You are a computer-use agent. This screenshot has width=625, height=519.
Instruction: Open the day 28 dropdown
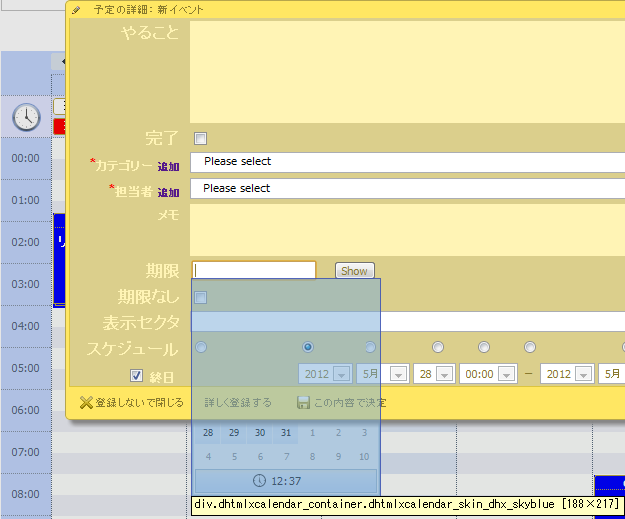coord(434,374)
